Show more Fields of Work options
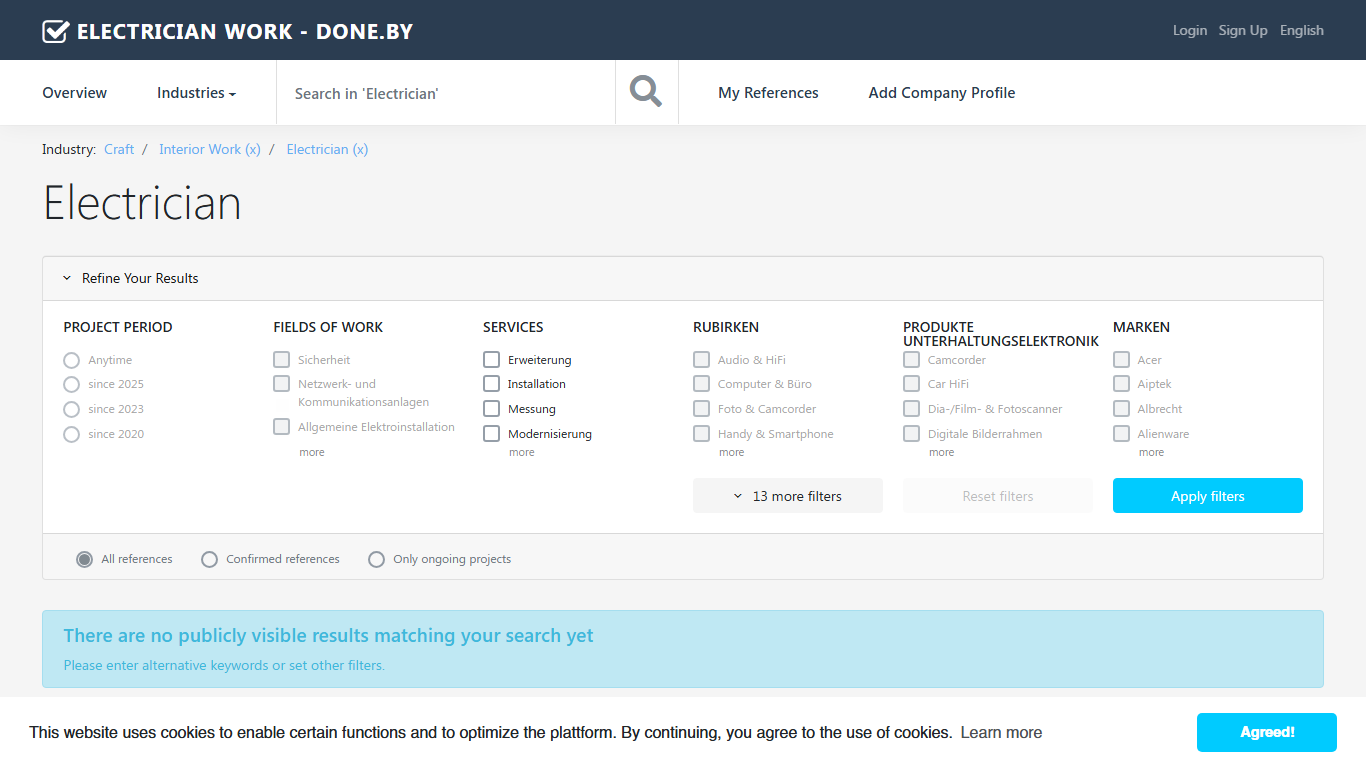This screenshot has height=768, width=1366. point(312,453)
